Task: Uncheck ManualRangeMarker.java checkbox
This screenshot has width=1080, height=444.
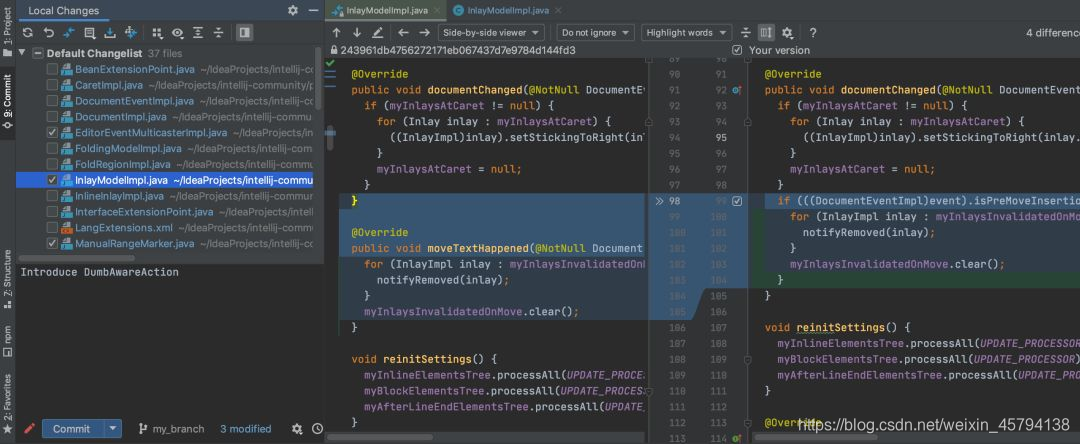Action: point(52,243)
